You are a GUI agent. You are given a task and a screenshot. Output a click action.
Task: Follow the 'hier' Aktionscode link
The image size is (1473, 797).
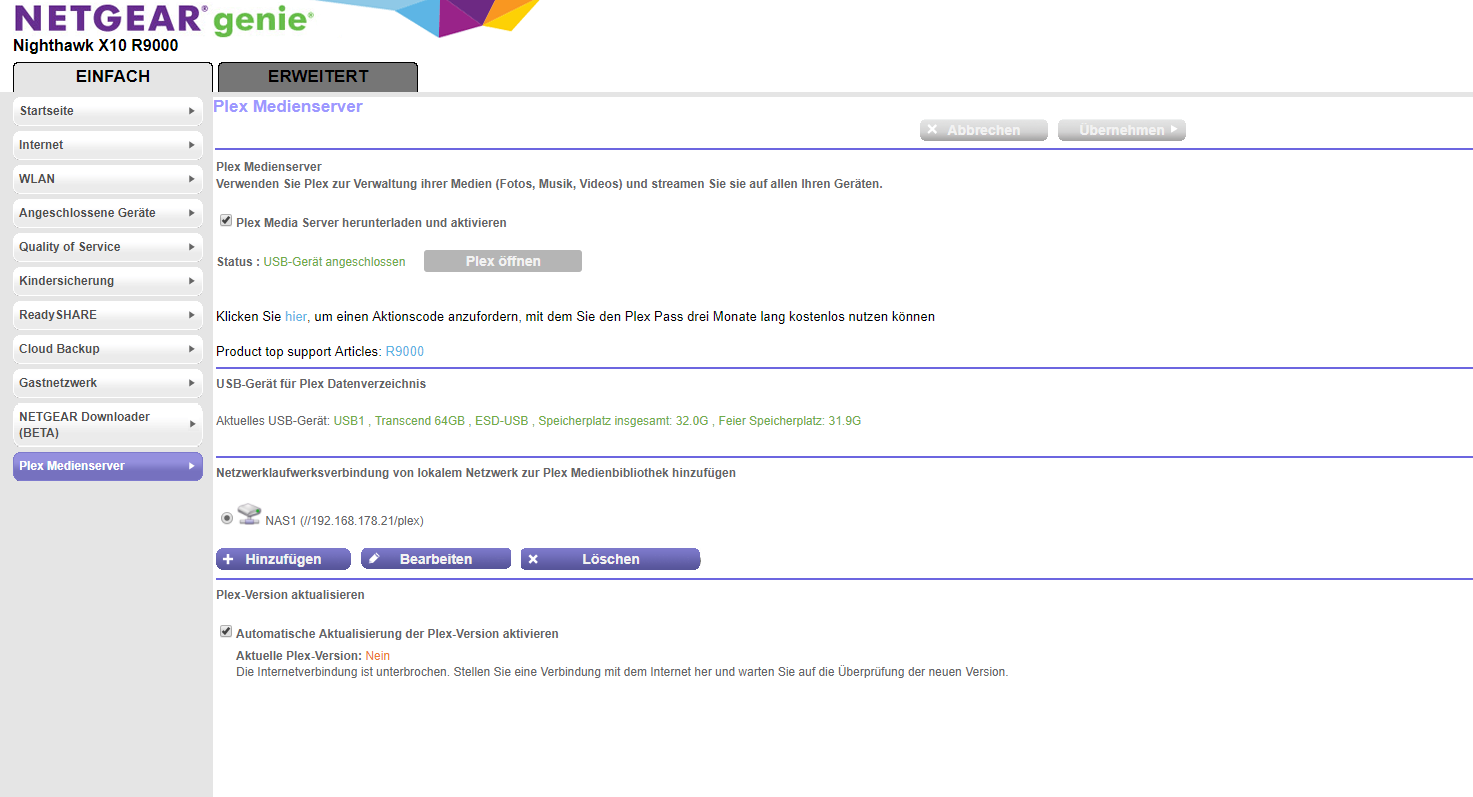click(x=296, y=316)
